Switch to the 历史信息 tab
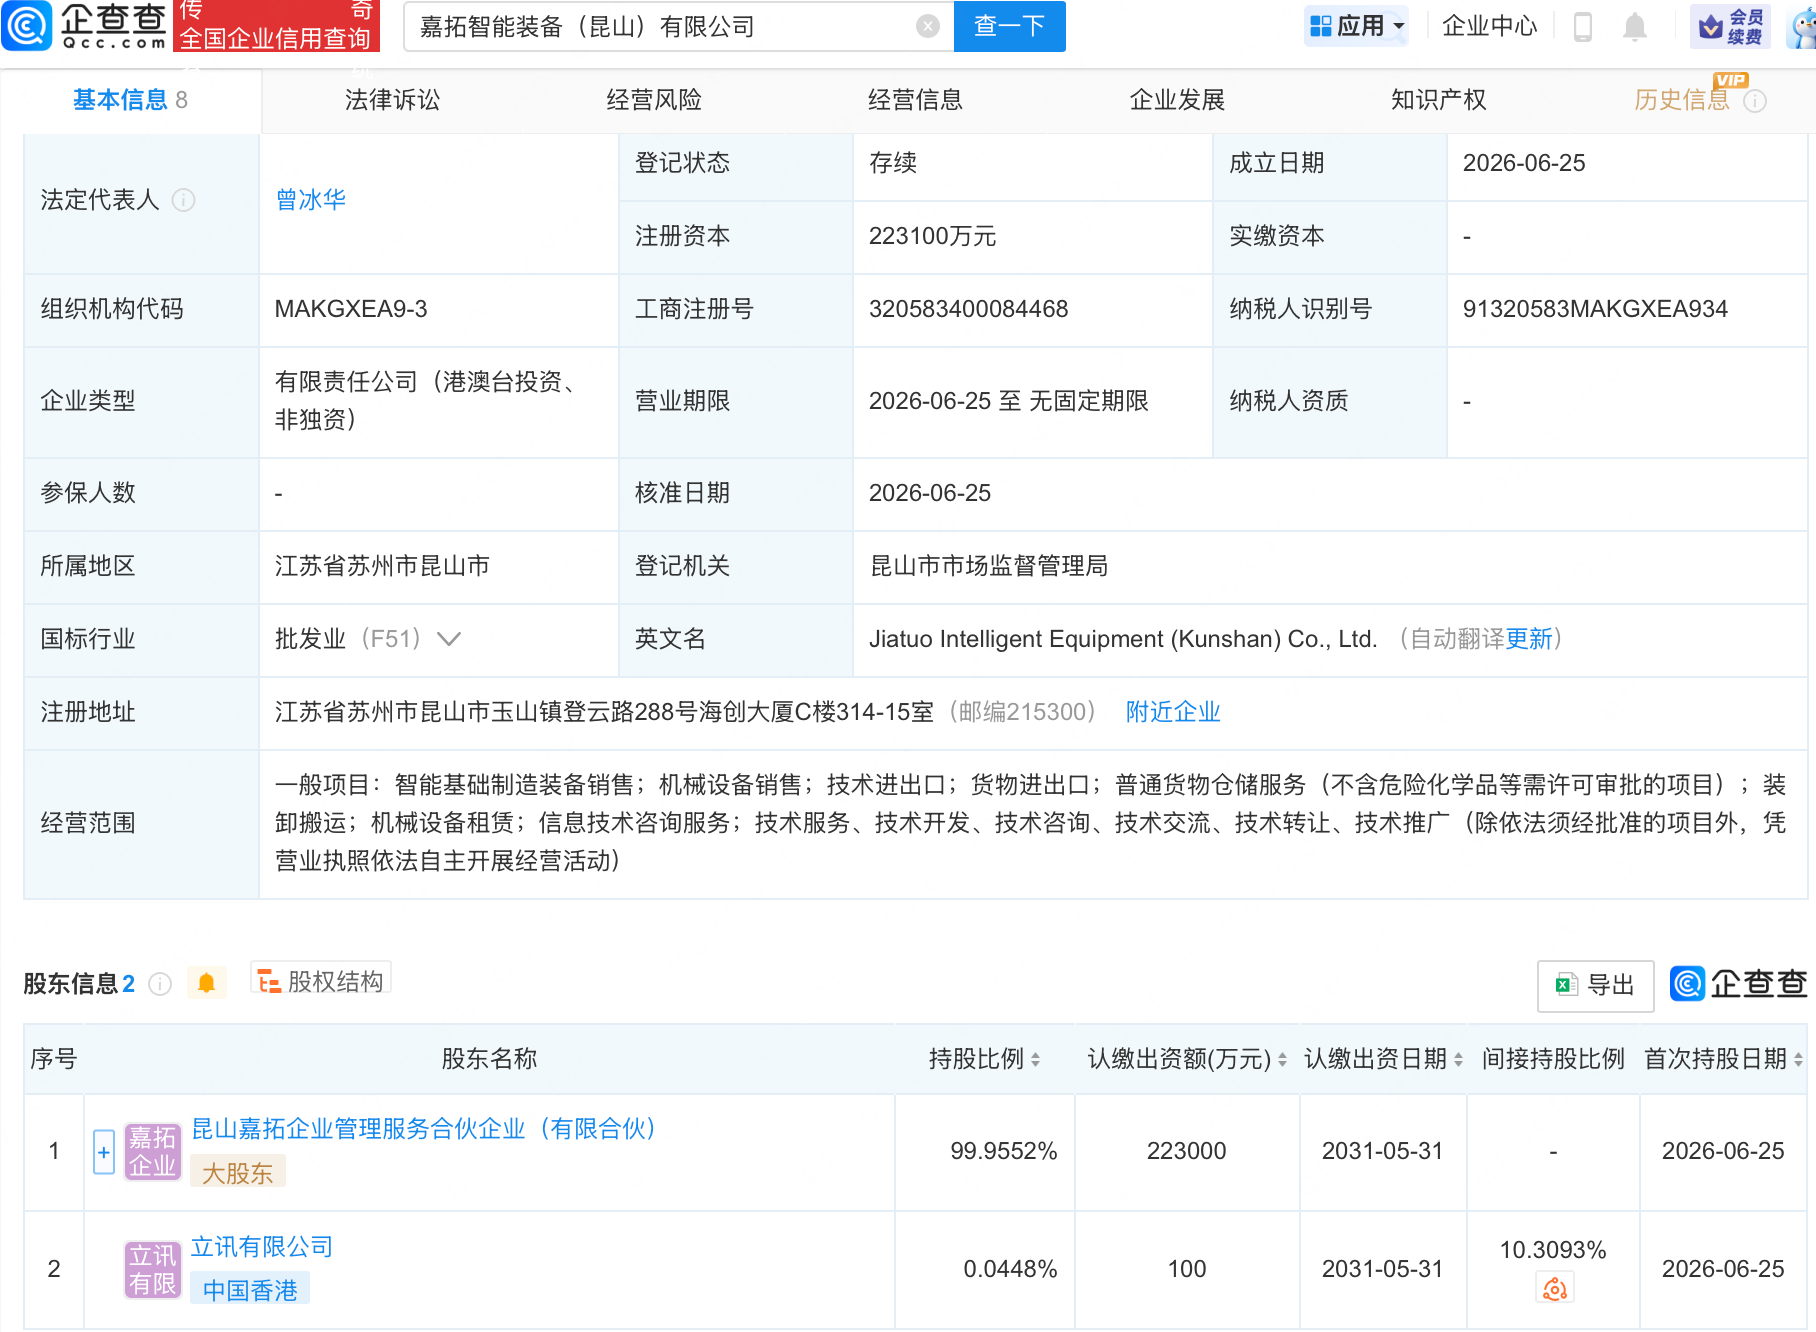This screenshot has height=1332, width=1816. [x=1682, y=100]
